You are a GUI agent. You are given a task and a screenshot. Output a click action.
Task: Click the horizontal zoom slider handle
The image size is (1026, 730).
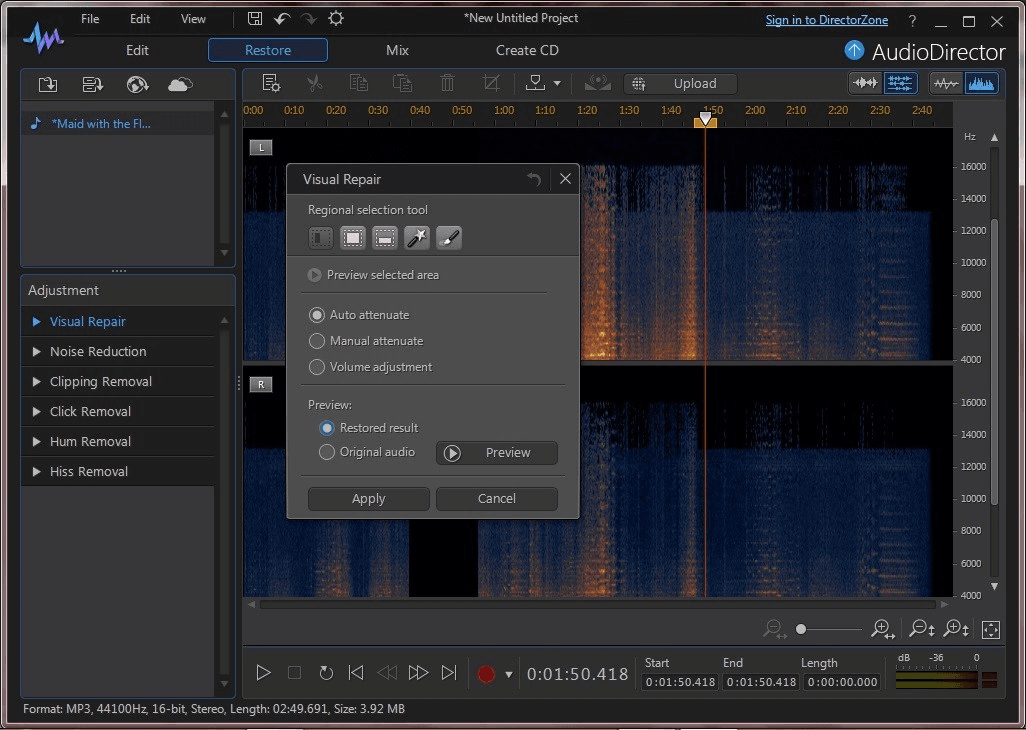pyautogui.click(x=801, y=629)
